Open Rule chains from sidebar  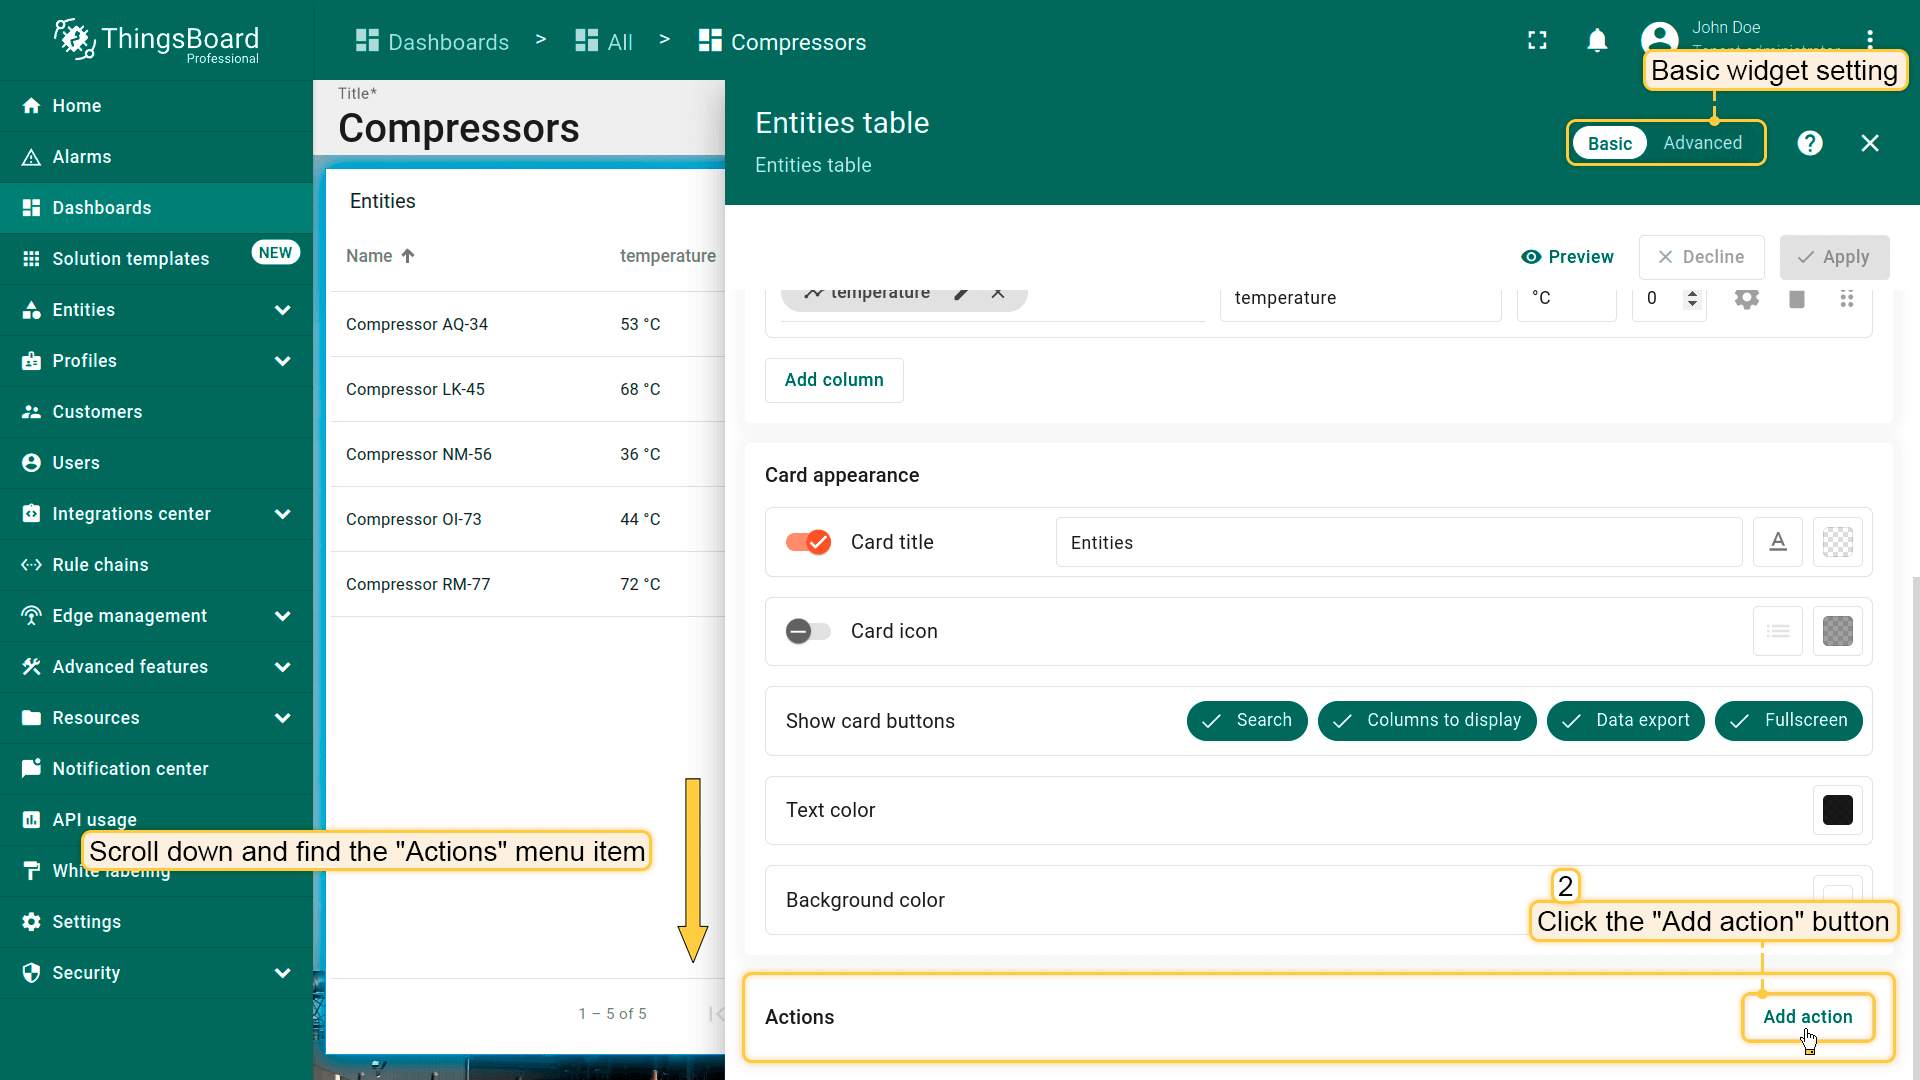tap(100, 565)
